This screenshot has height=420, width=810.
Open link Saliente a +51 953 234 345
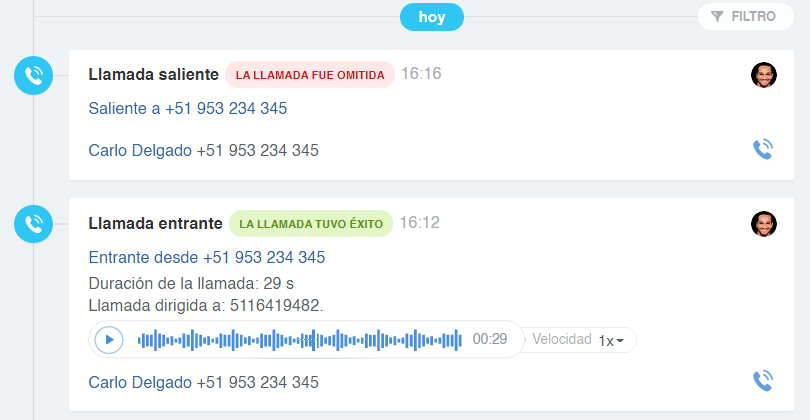click(x=188, y=108)
